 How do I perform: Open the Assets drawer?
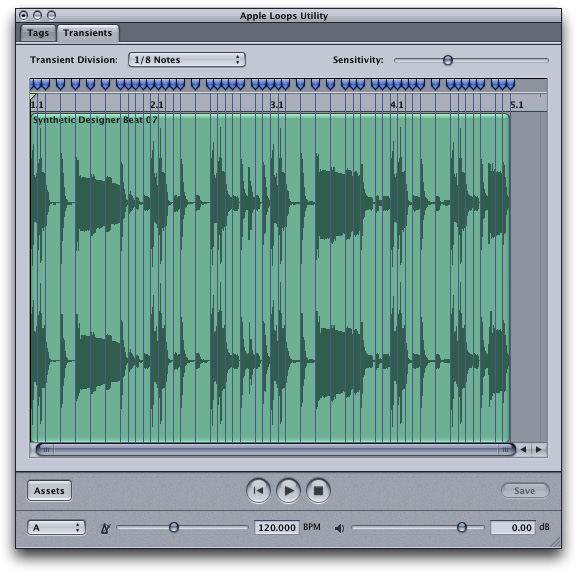(49, 491)
